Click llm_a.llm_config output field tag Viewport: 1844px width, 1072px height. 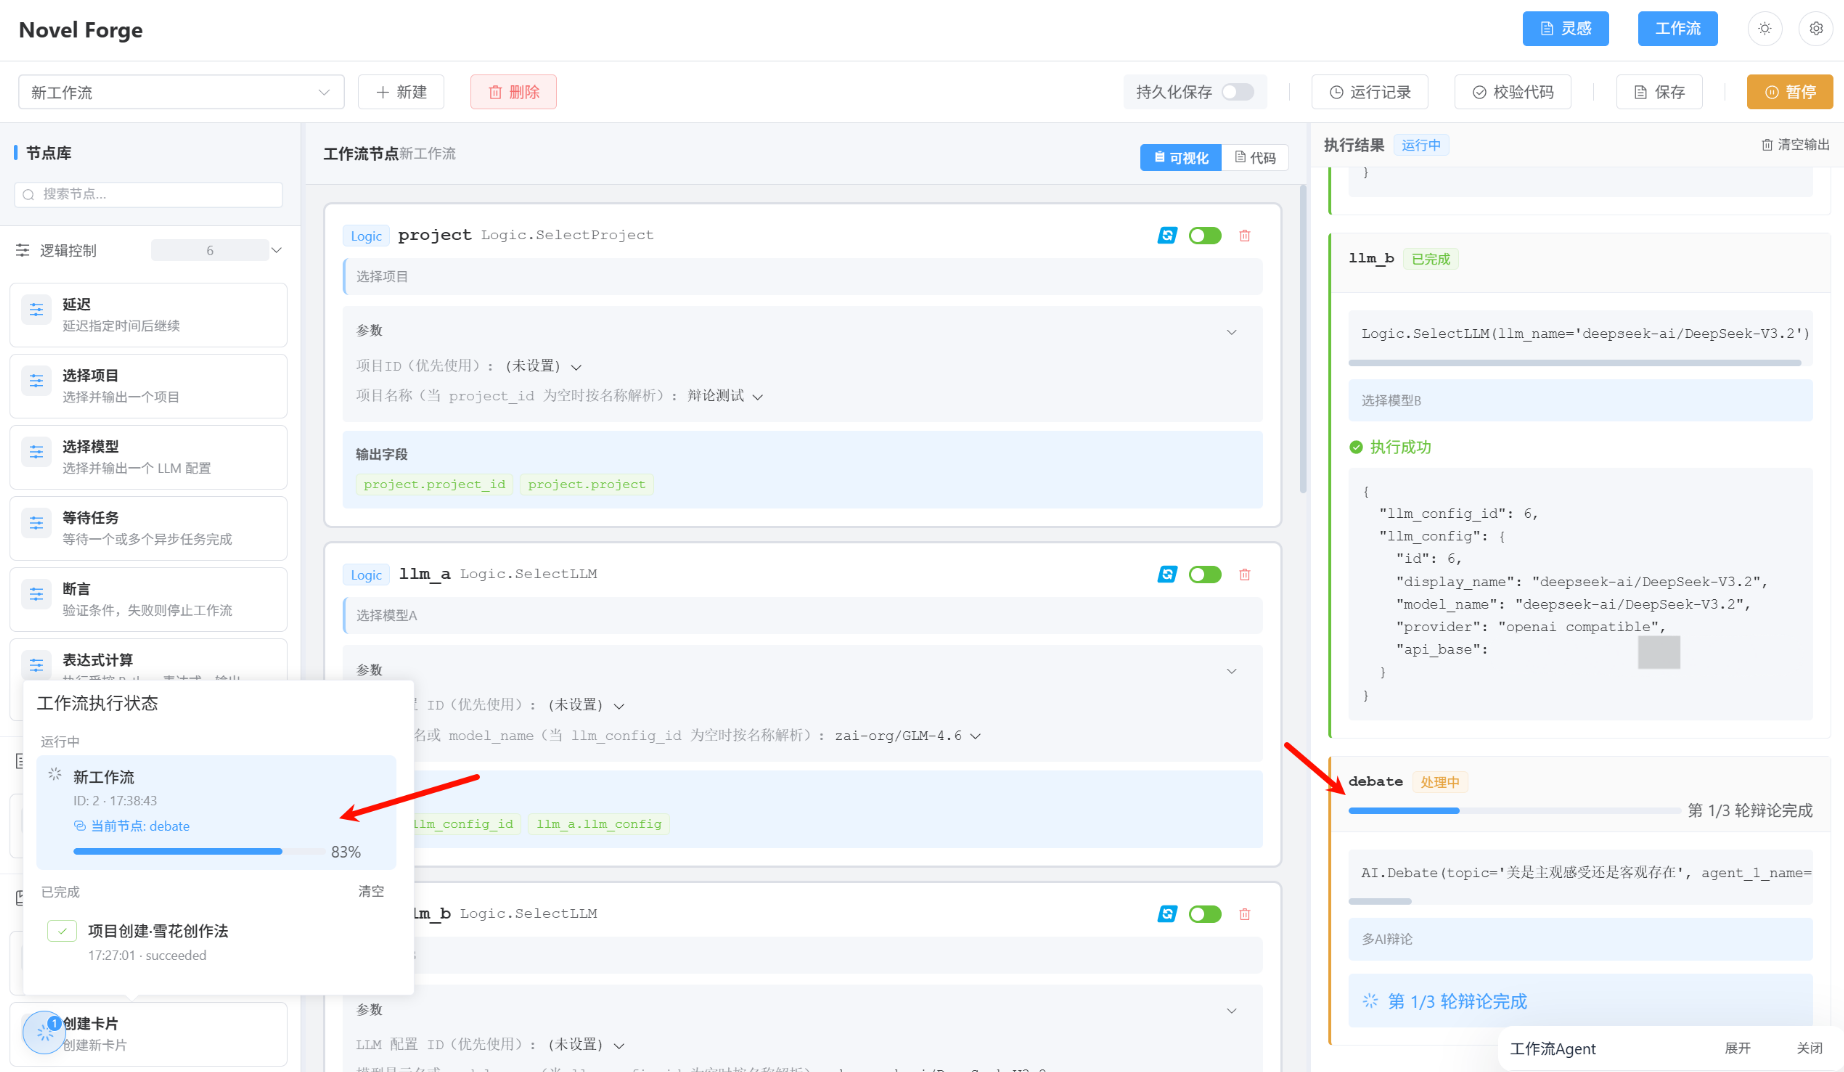pos(599,824)
